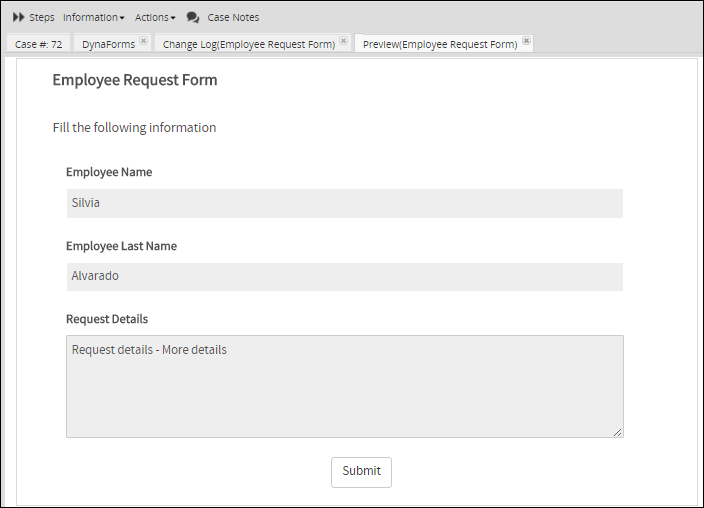
Task: Click the Request Details field label
Action: [107, 319]
